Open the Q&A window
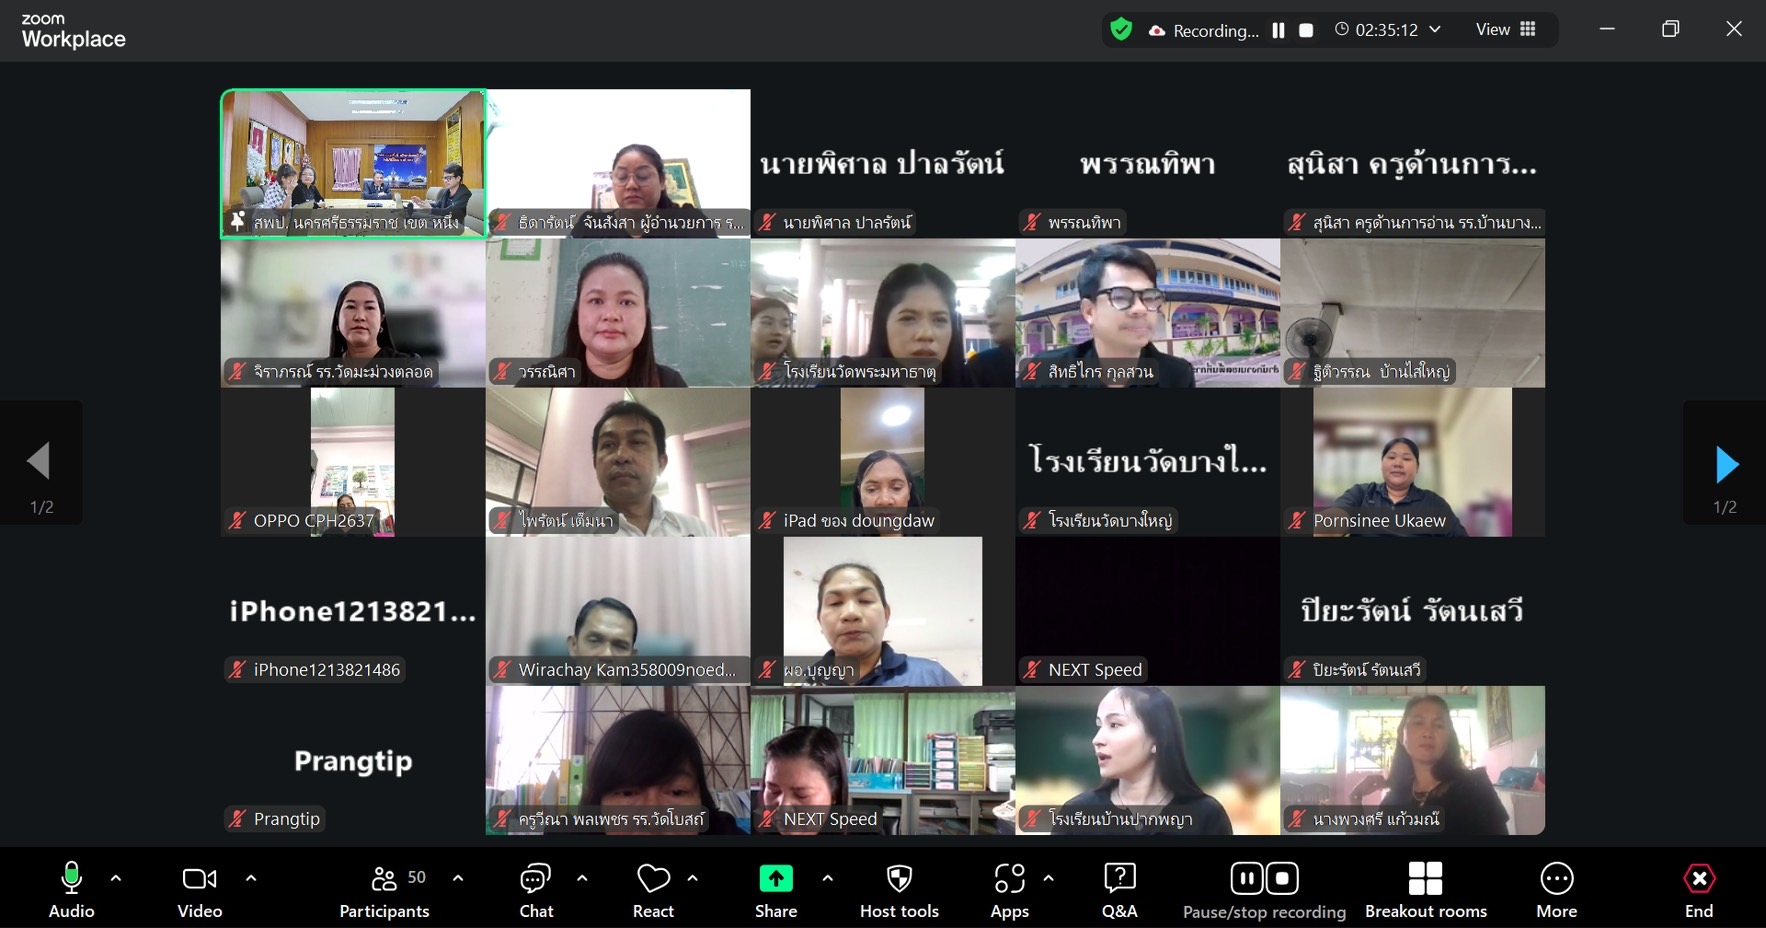 (x=1119, y=888)
